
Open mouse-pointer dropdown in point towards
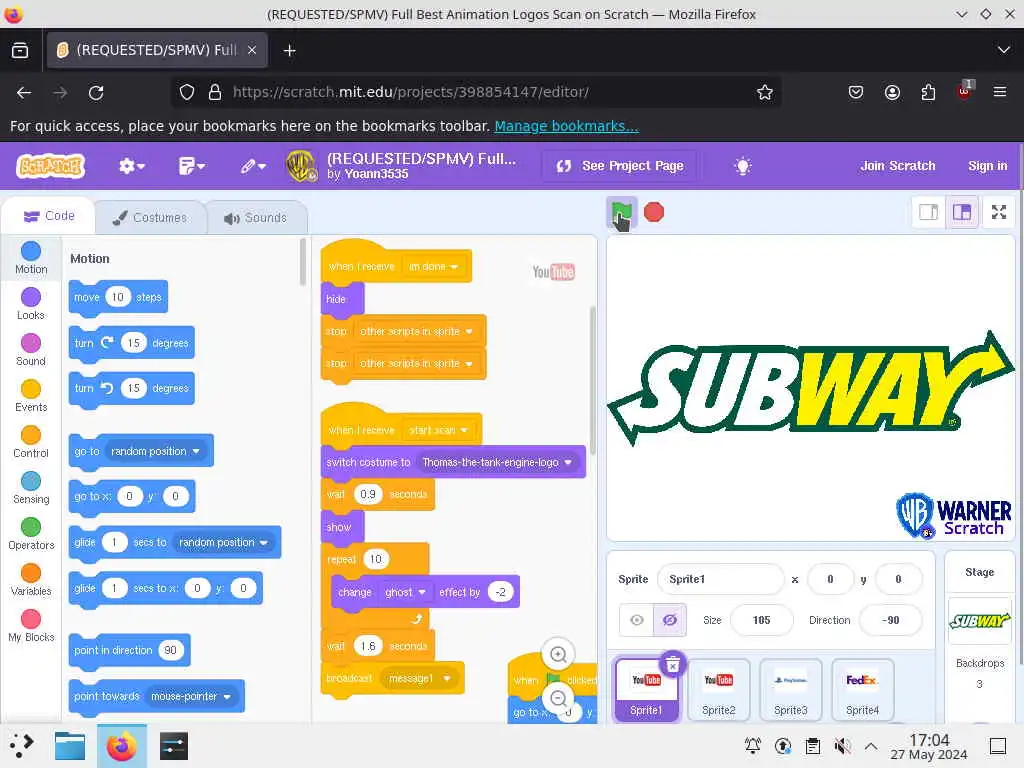[191, 696]
